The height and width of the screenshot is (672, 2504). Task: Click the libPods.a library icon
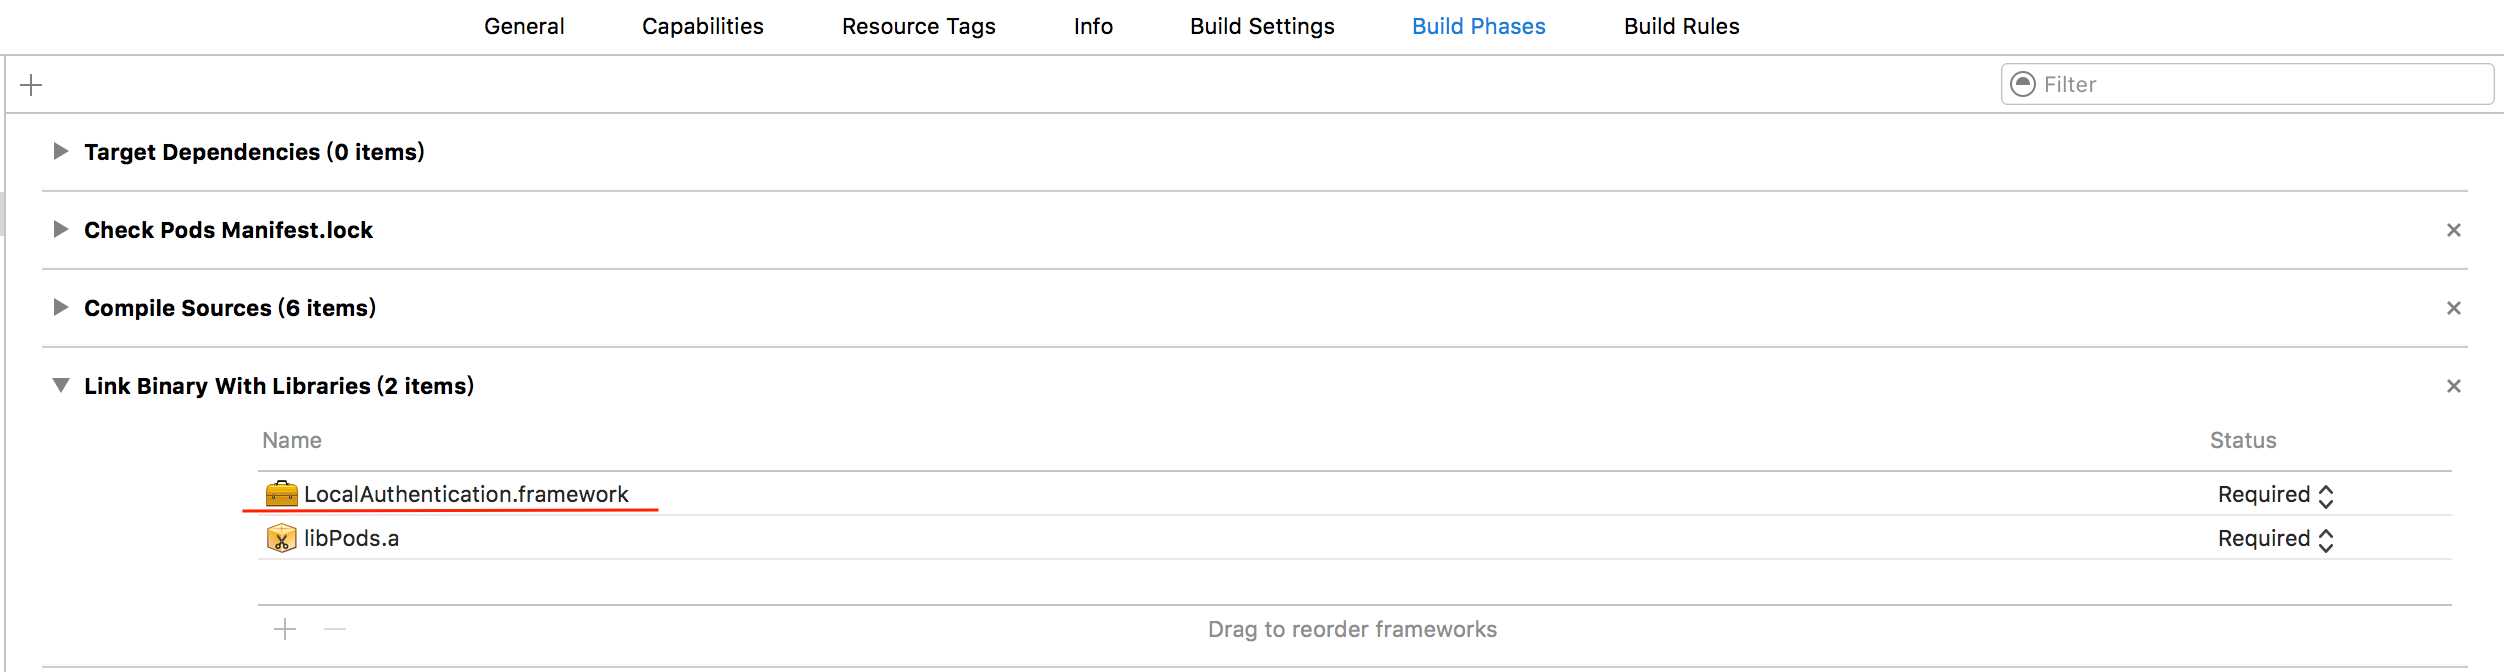click(282, 538)
